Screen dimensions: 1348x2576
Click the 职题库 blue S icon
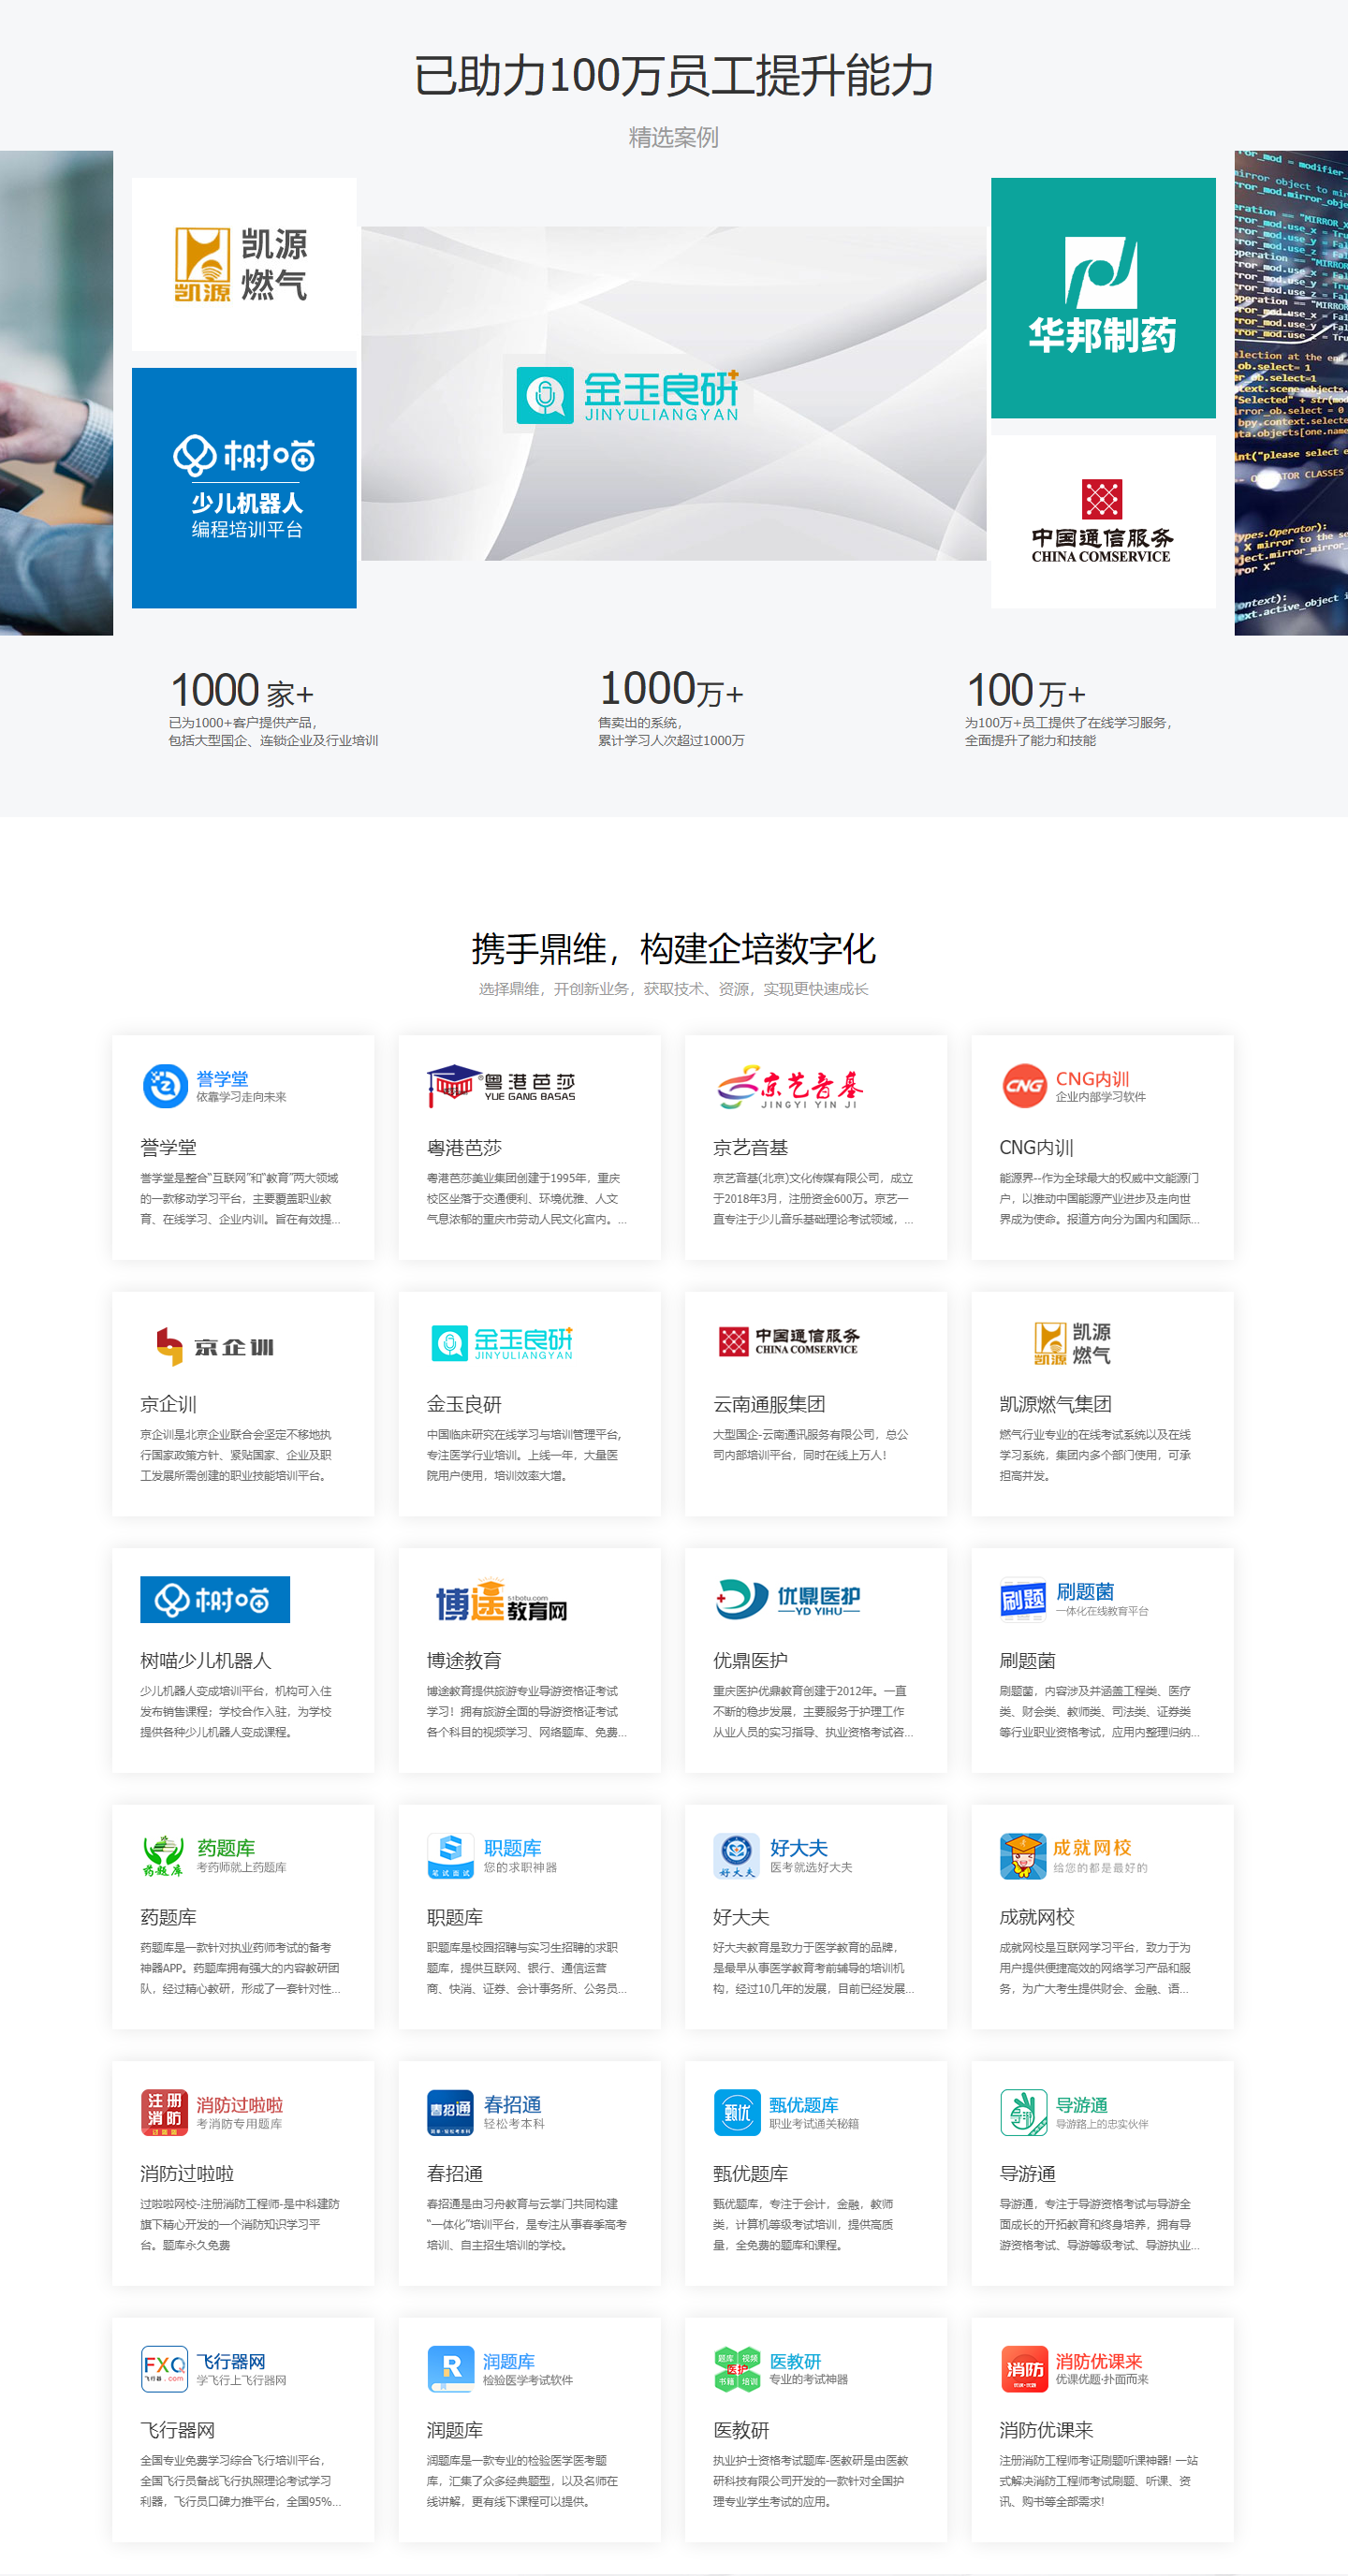451,1856
